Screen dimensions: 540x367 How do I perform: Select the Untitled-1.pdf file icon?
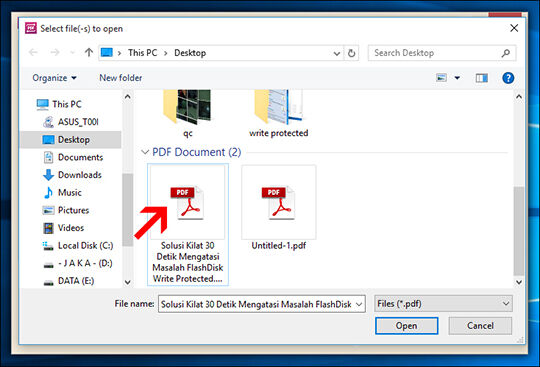279,203
